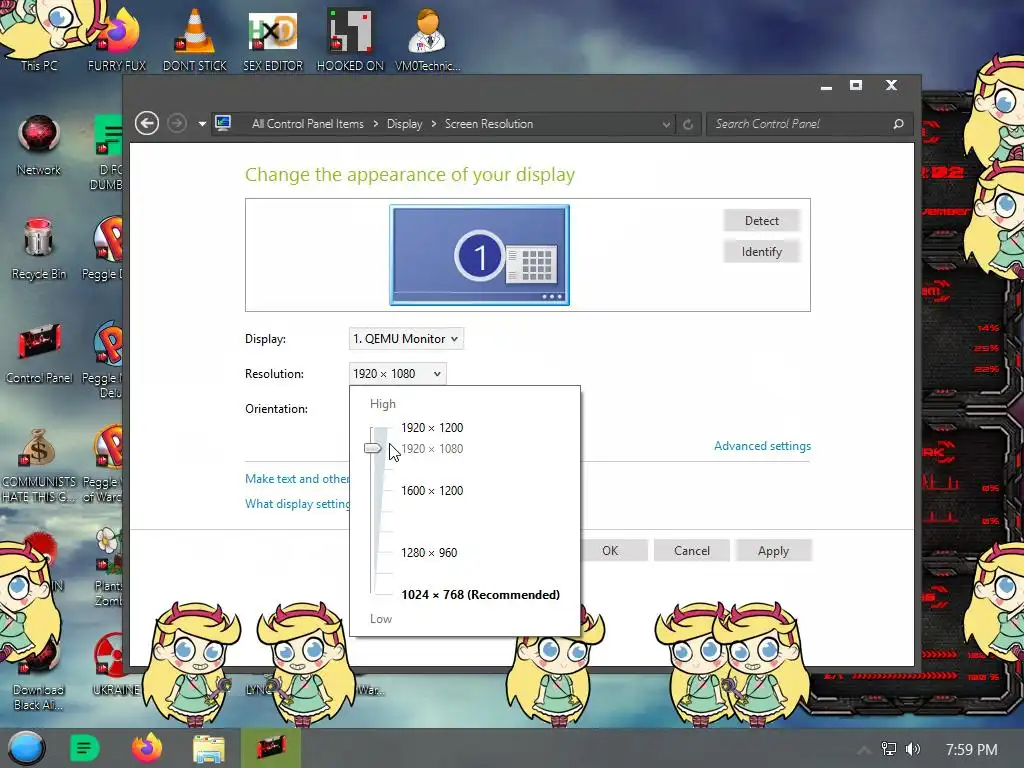Image resolution: width=1024 pixels, height=768 pixels.
Task: Open the DONT STICK VLC shortcut
Action: click(195, 39)
